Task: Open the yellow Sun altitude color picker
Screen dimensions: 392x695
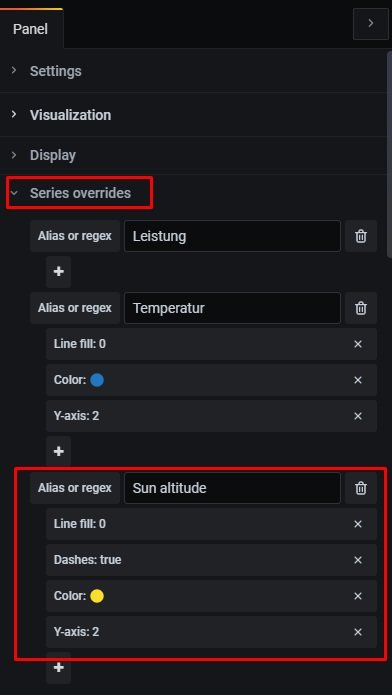Action: coord(97,596)
